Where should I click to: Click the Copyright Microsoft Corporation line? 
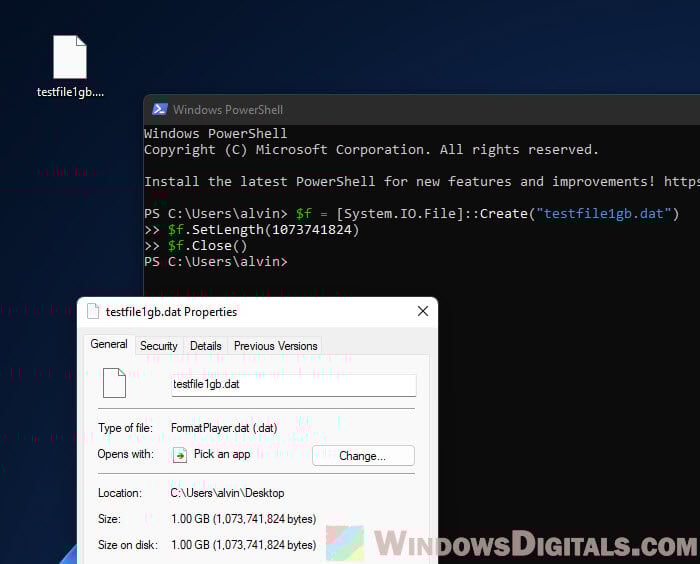click(x=371, y=150)
